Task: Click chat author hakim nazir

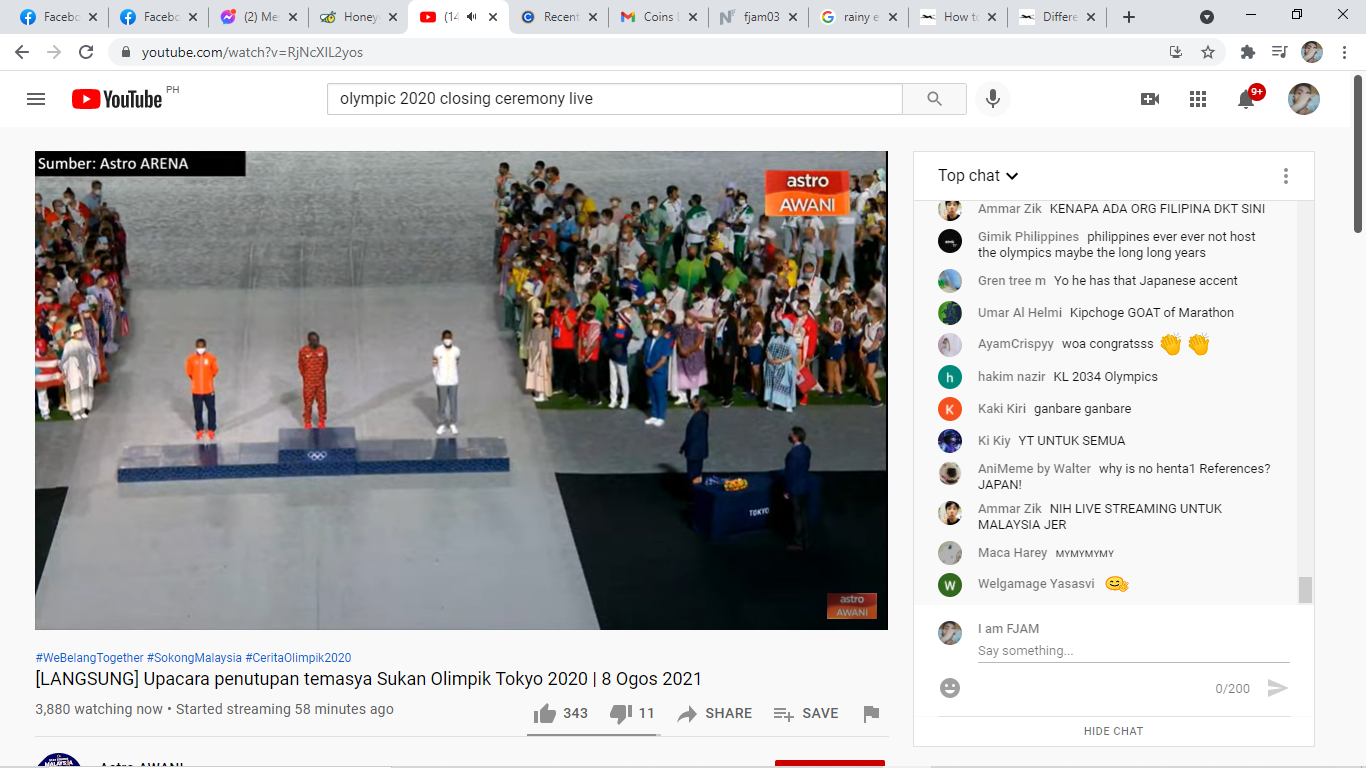Action: 1011,377
